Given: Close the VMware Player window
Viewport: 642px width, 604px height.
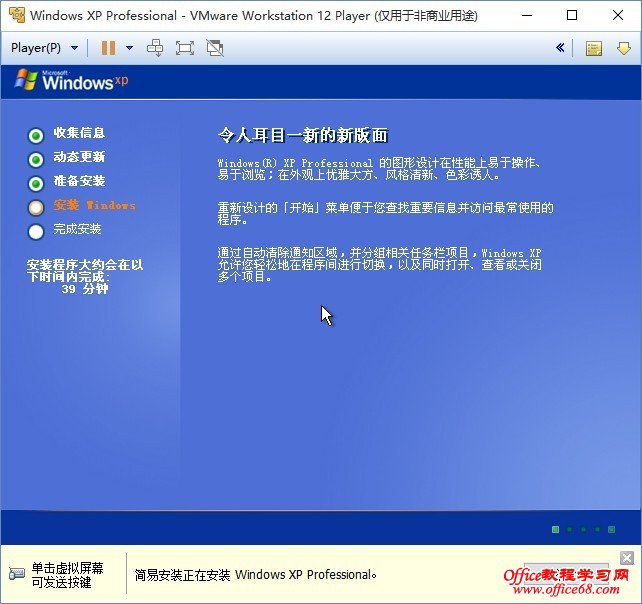Looking at the screenshot, I should coord(618,16).
